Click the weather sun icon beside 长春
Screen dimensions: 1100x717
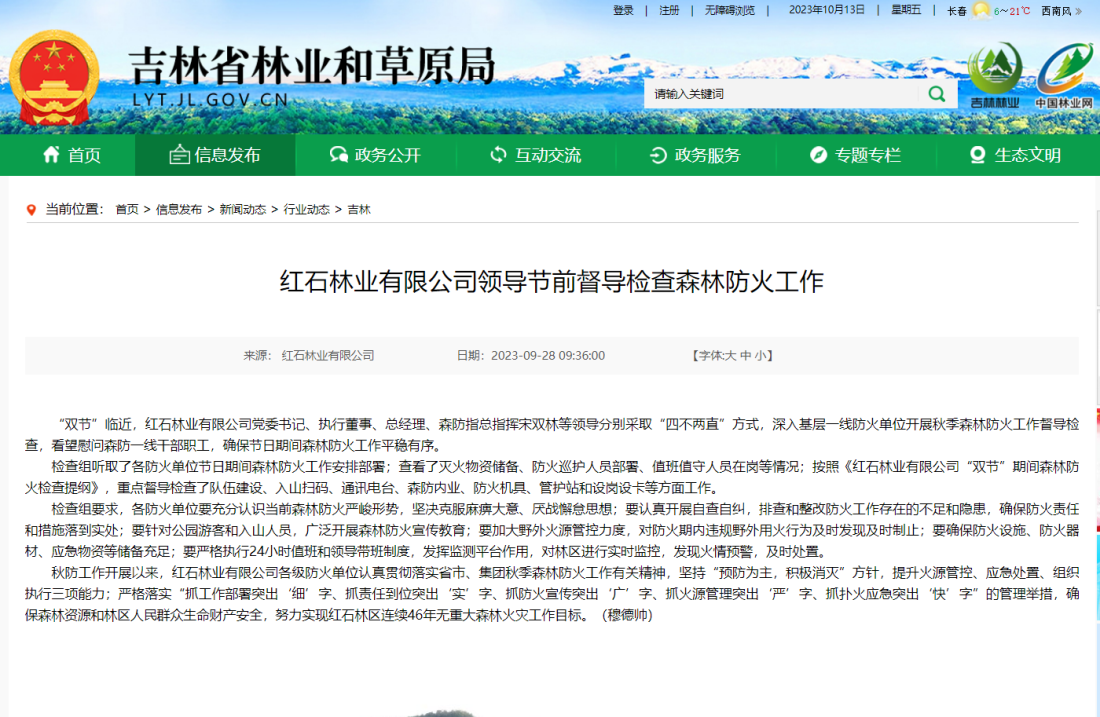click(x=981, y=11)
